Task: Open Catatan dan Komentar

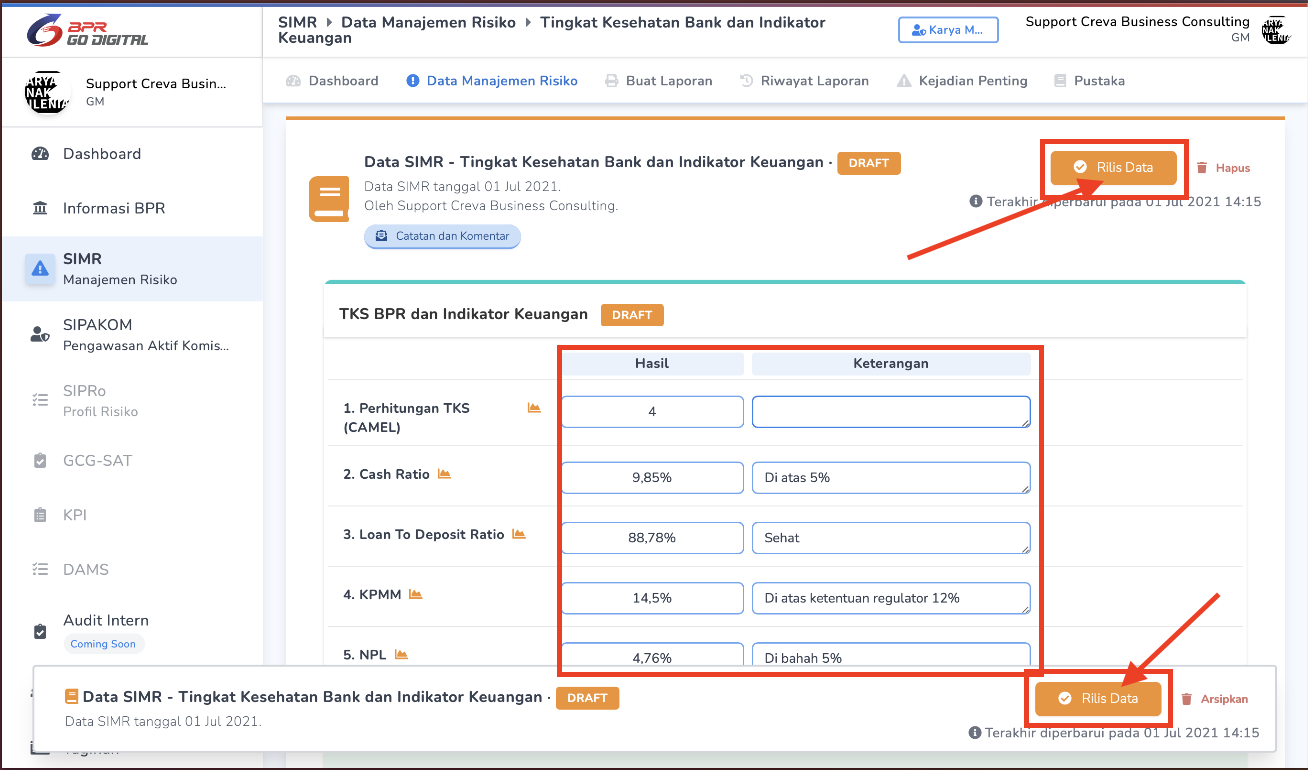Action: (x=442, y=236)
